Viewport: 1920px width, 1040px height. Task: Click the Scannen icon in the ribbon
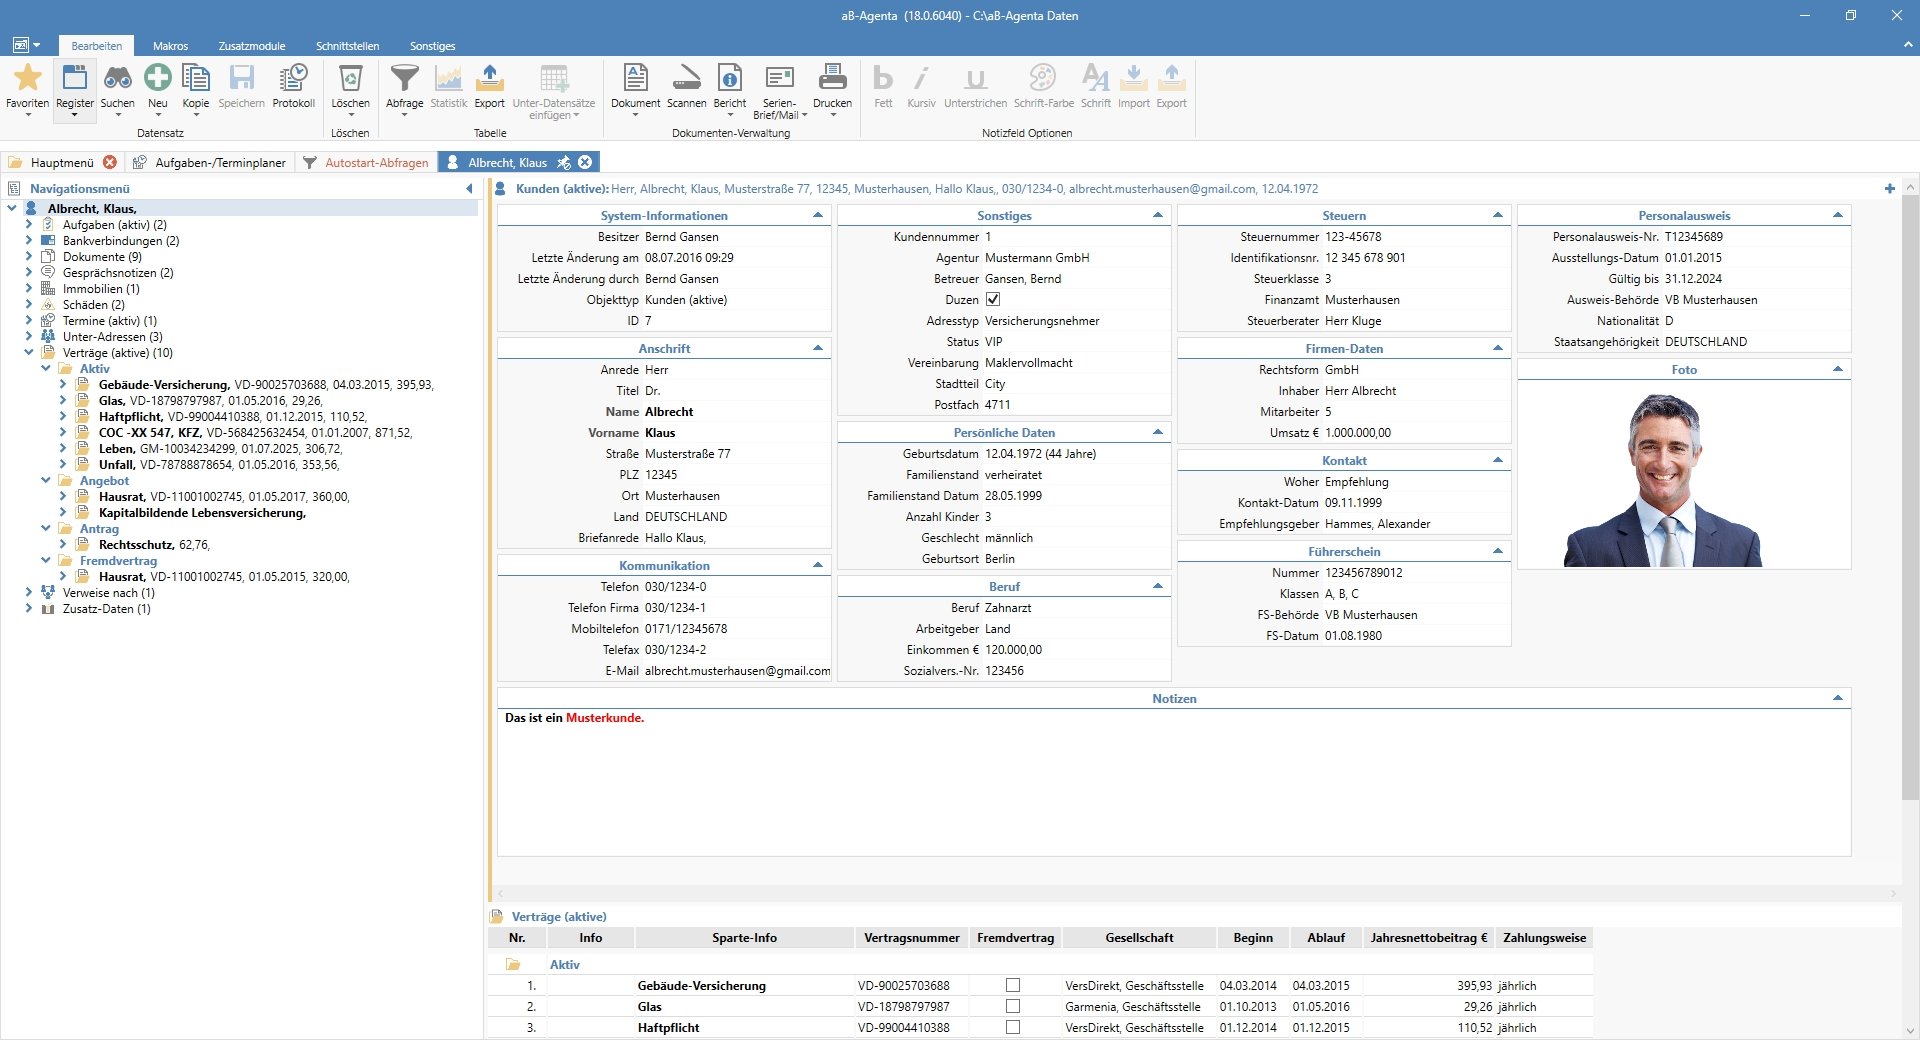click(686, 79)
